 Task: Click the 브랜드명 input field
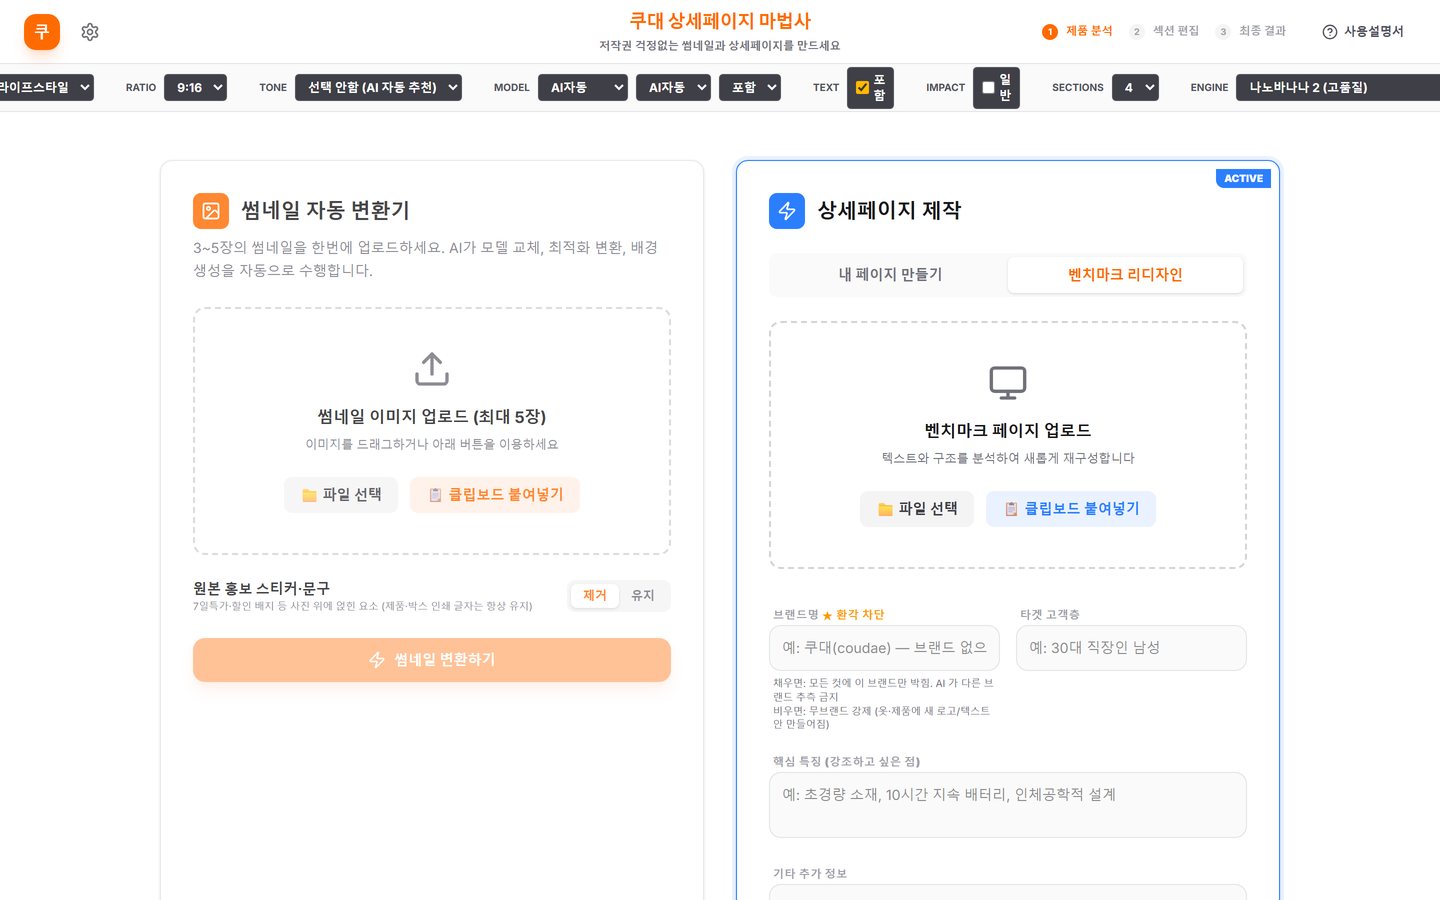[x=884, y=648]
